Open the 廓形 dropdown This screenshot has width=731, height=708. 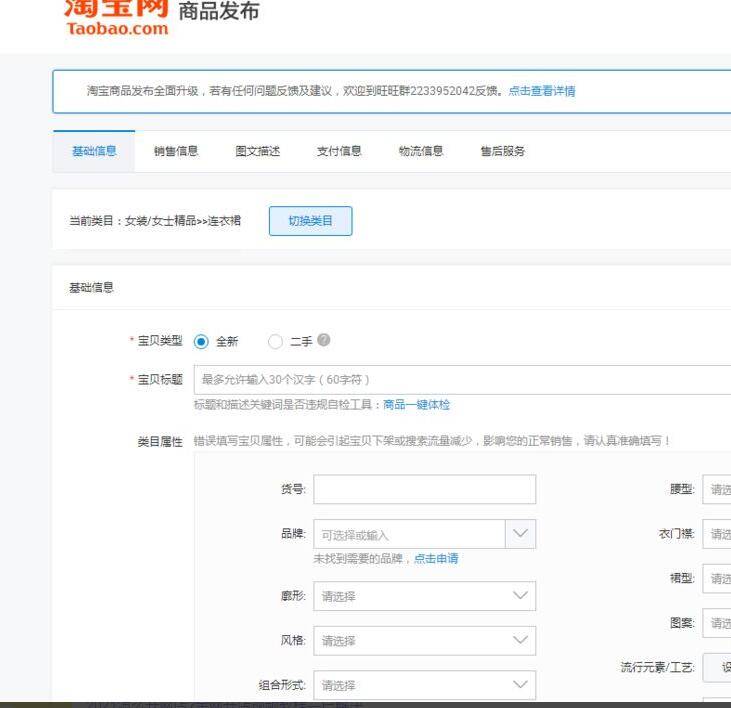click(425, 596)
